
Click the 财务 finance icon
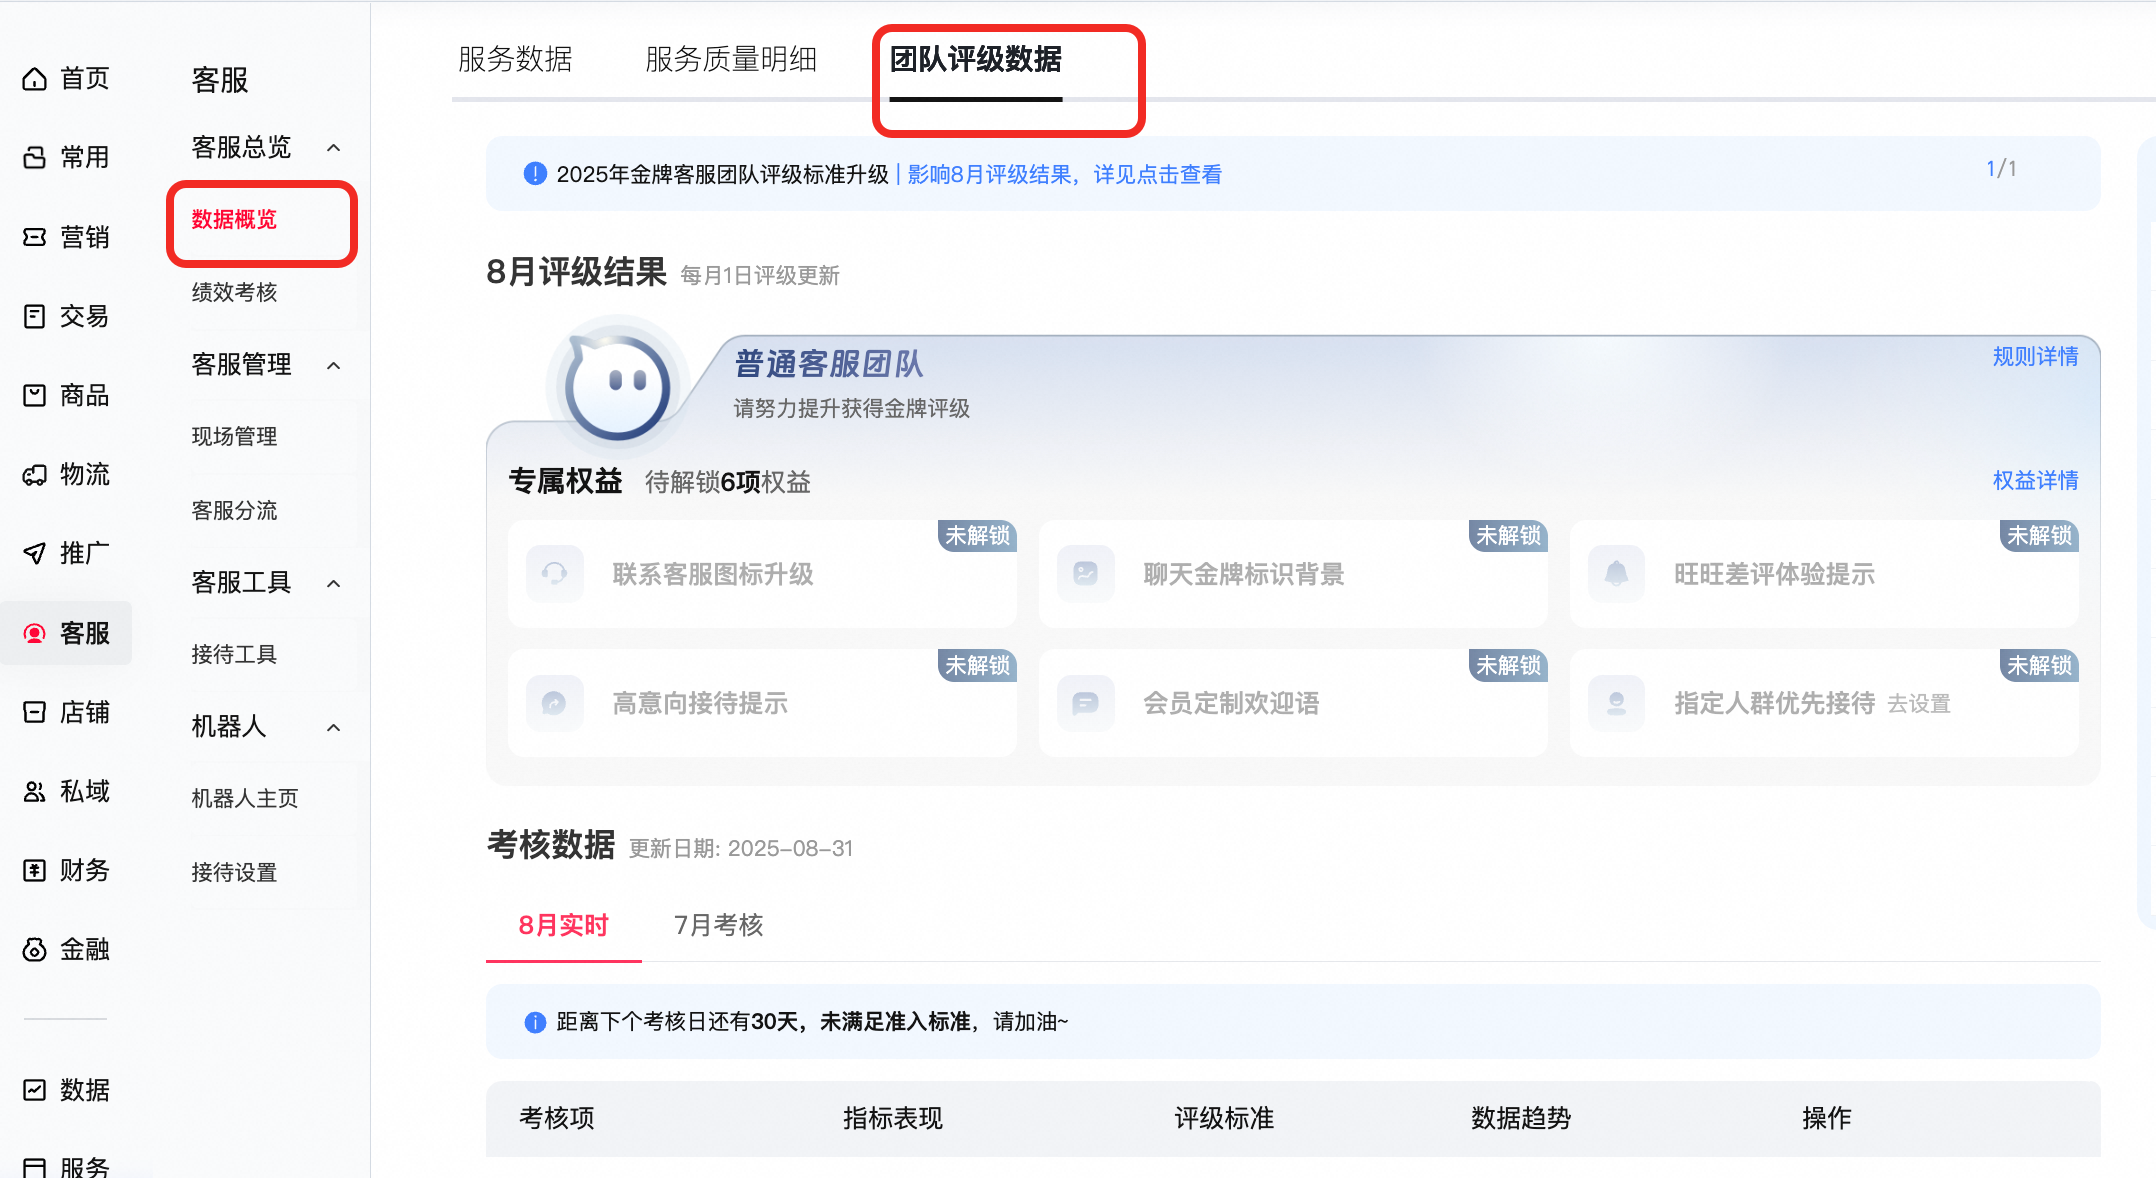[x=35, y=870]
